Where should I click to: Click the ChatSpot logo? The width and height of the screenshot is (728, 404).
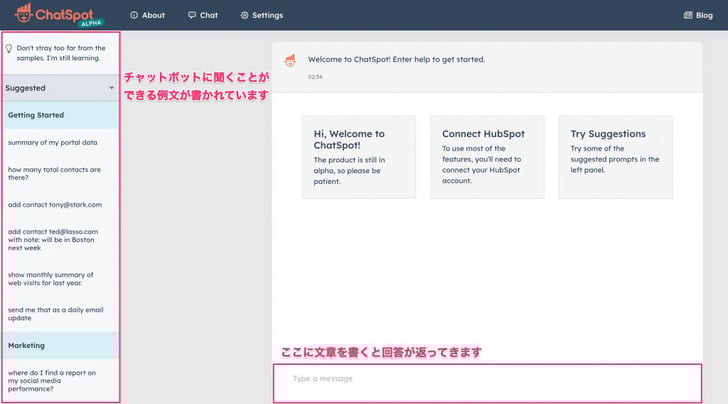[x=59, y=15]
